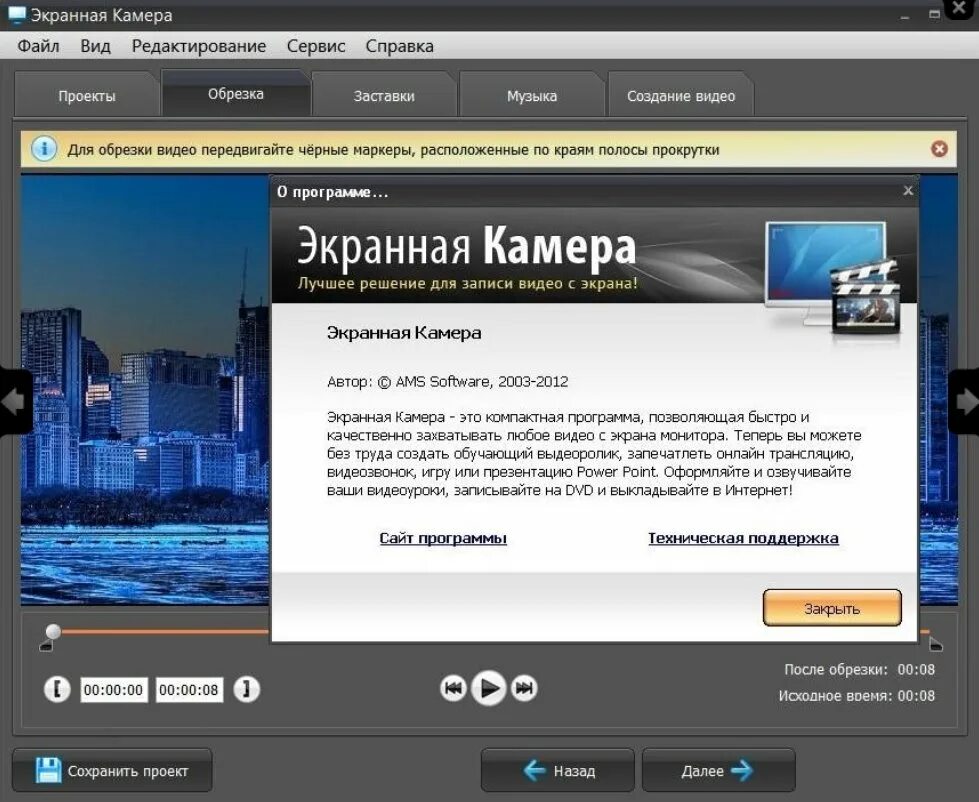979x802 pixels.
Task: Click the end time field 00:00:08
Action: (x=189, y=690)
